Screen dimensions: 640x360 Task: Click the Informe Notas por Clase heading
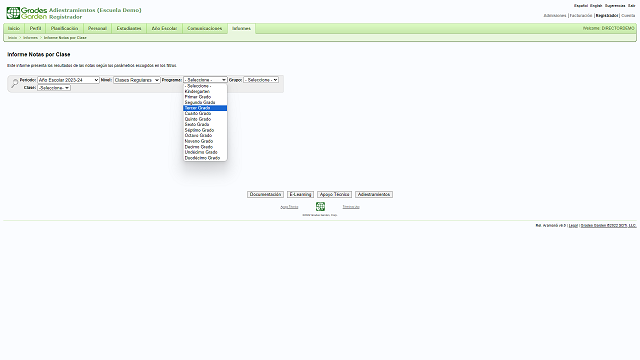click(39, 54)
